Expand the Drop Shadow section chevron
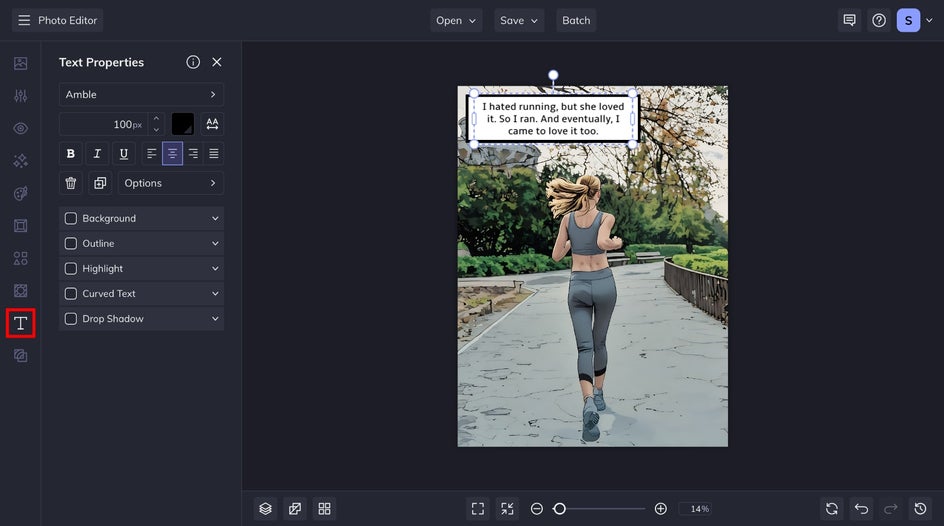This screenshot has width=944, height=526. (x=215, y=319)
